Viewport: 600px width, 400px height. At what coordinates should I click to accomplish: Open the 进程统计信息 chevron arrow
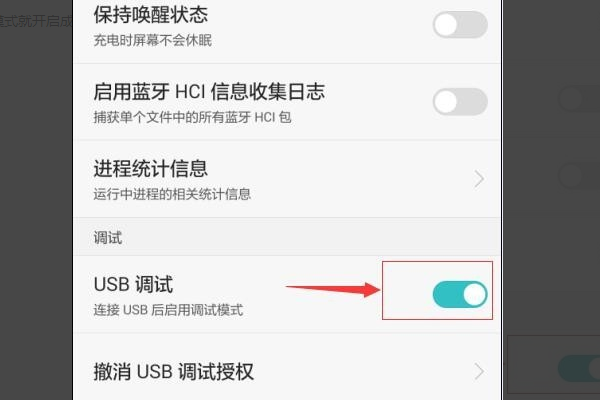click(x=479, y=179)
